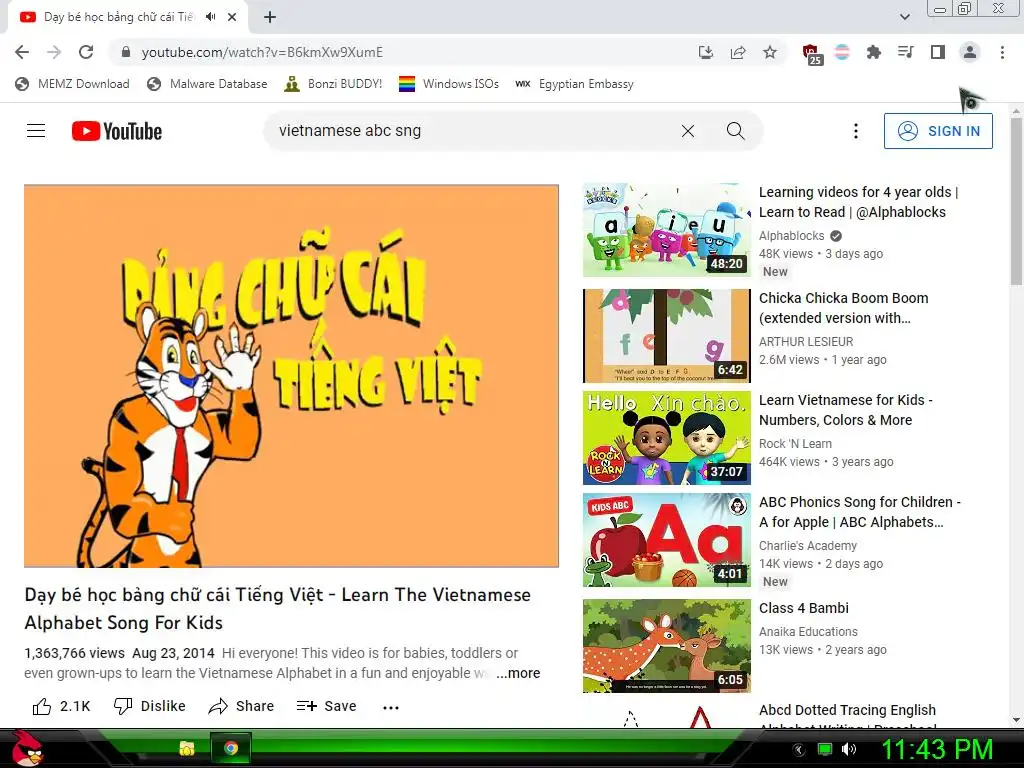
Task: Open YouTube settings three-dot menu
Action: 856,131
